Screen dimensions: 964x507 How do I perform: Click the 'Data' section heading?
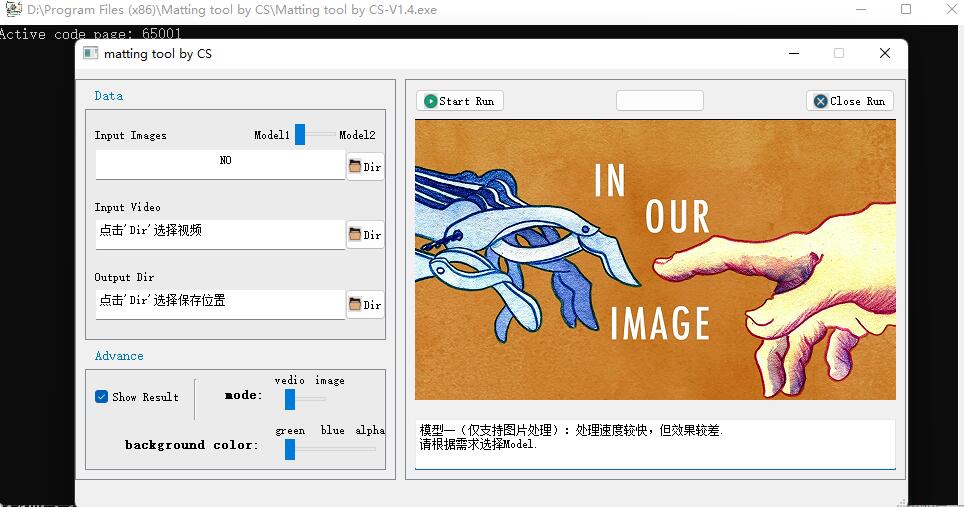109,96
